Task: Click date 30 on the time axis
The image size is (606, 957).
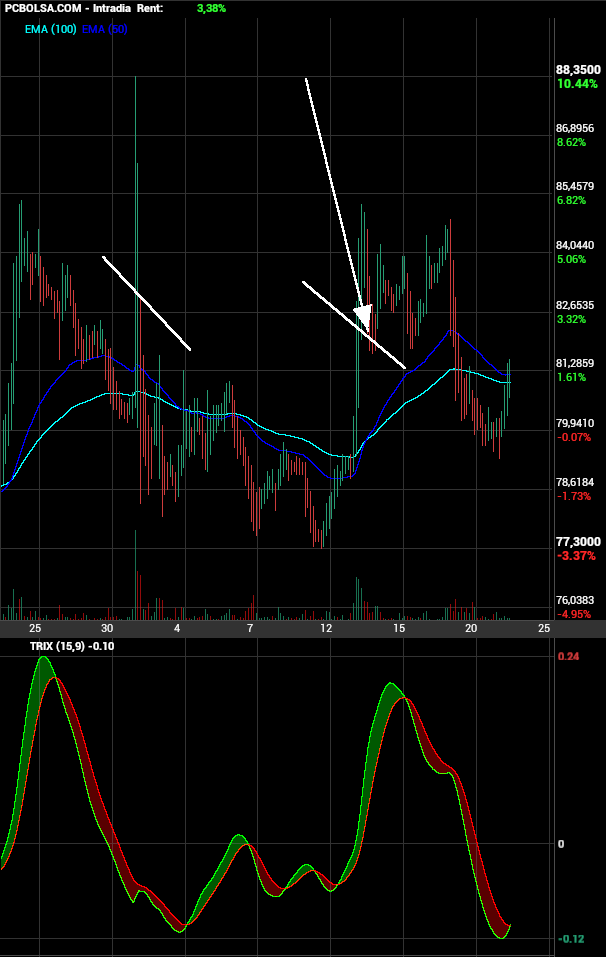Action: [x=107, y=628]
